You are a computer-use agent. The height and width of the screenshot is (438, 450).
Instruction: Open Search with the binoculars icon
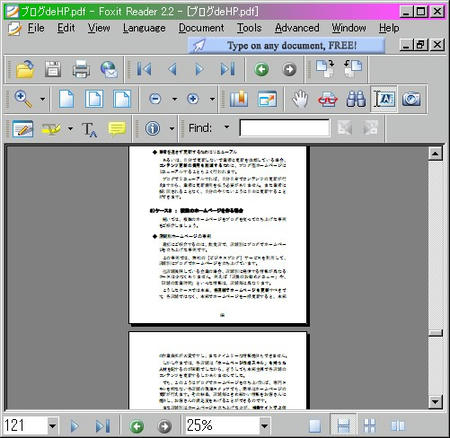[356, 99]
